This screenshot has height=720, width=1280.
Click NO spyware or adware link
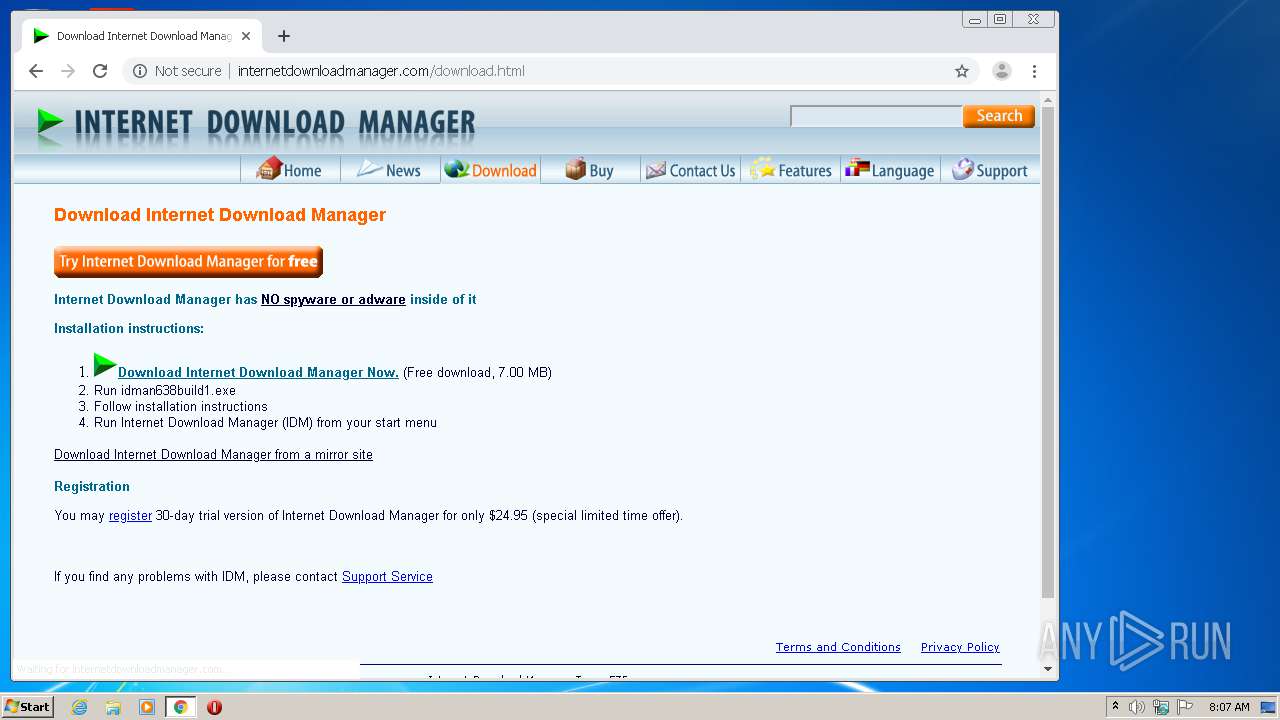[333, 299]
